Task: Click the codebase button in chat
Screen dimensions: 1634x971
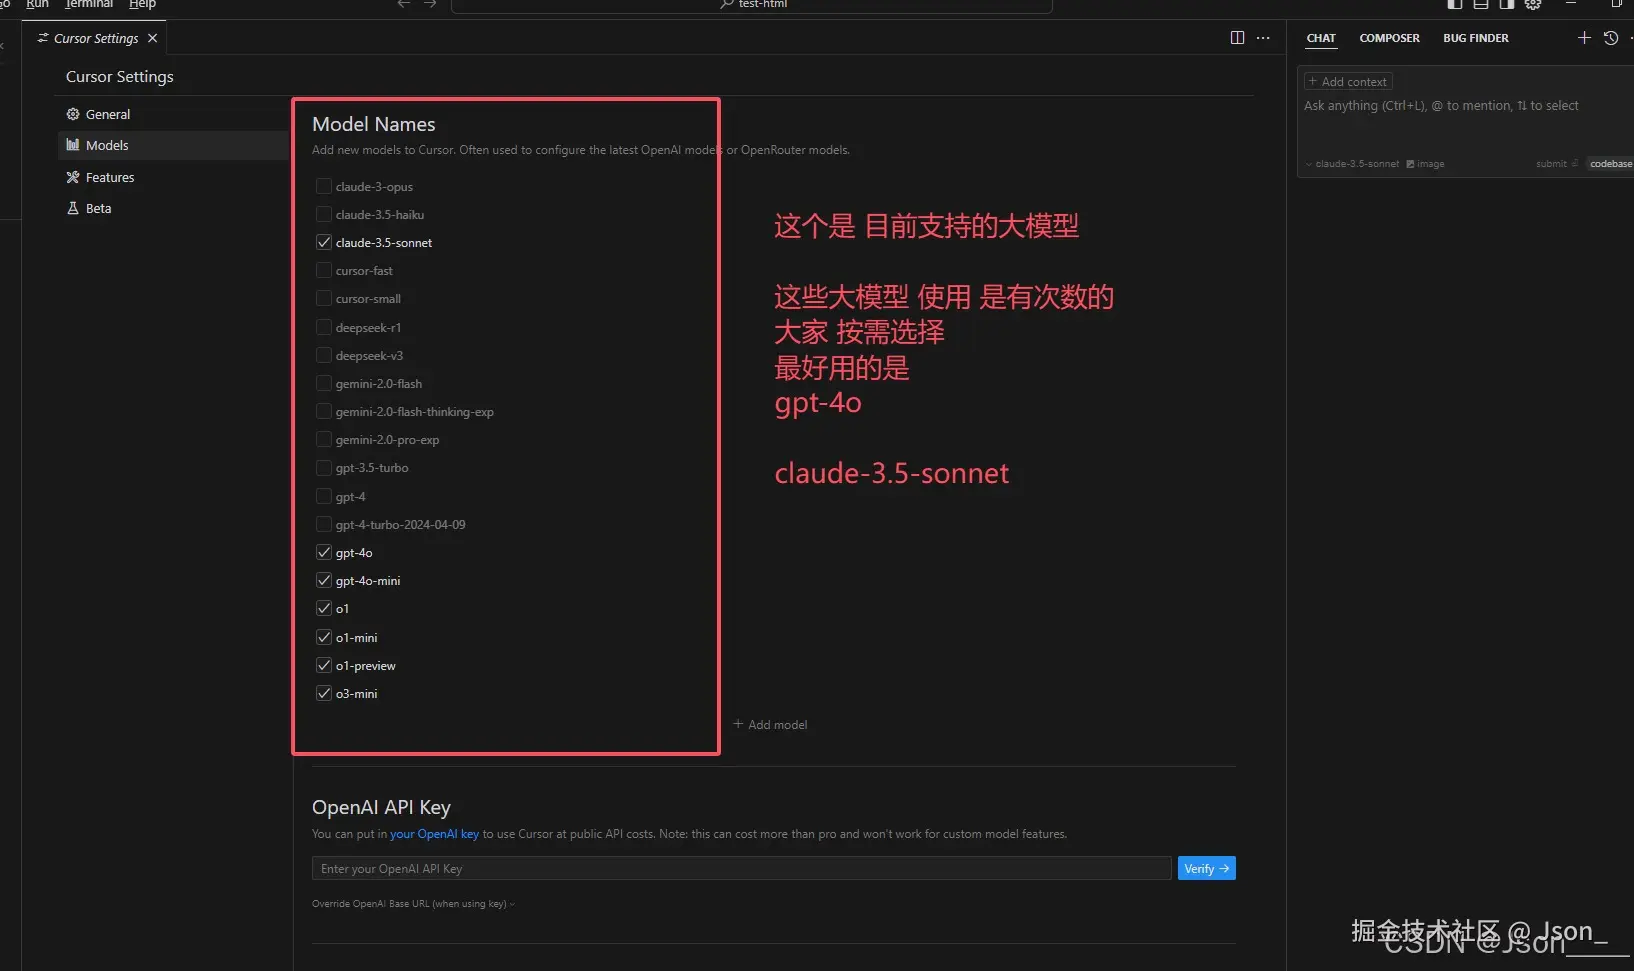Action: pyautogui.click(x=1609, y=164)
